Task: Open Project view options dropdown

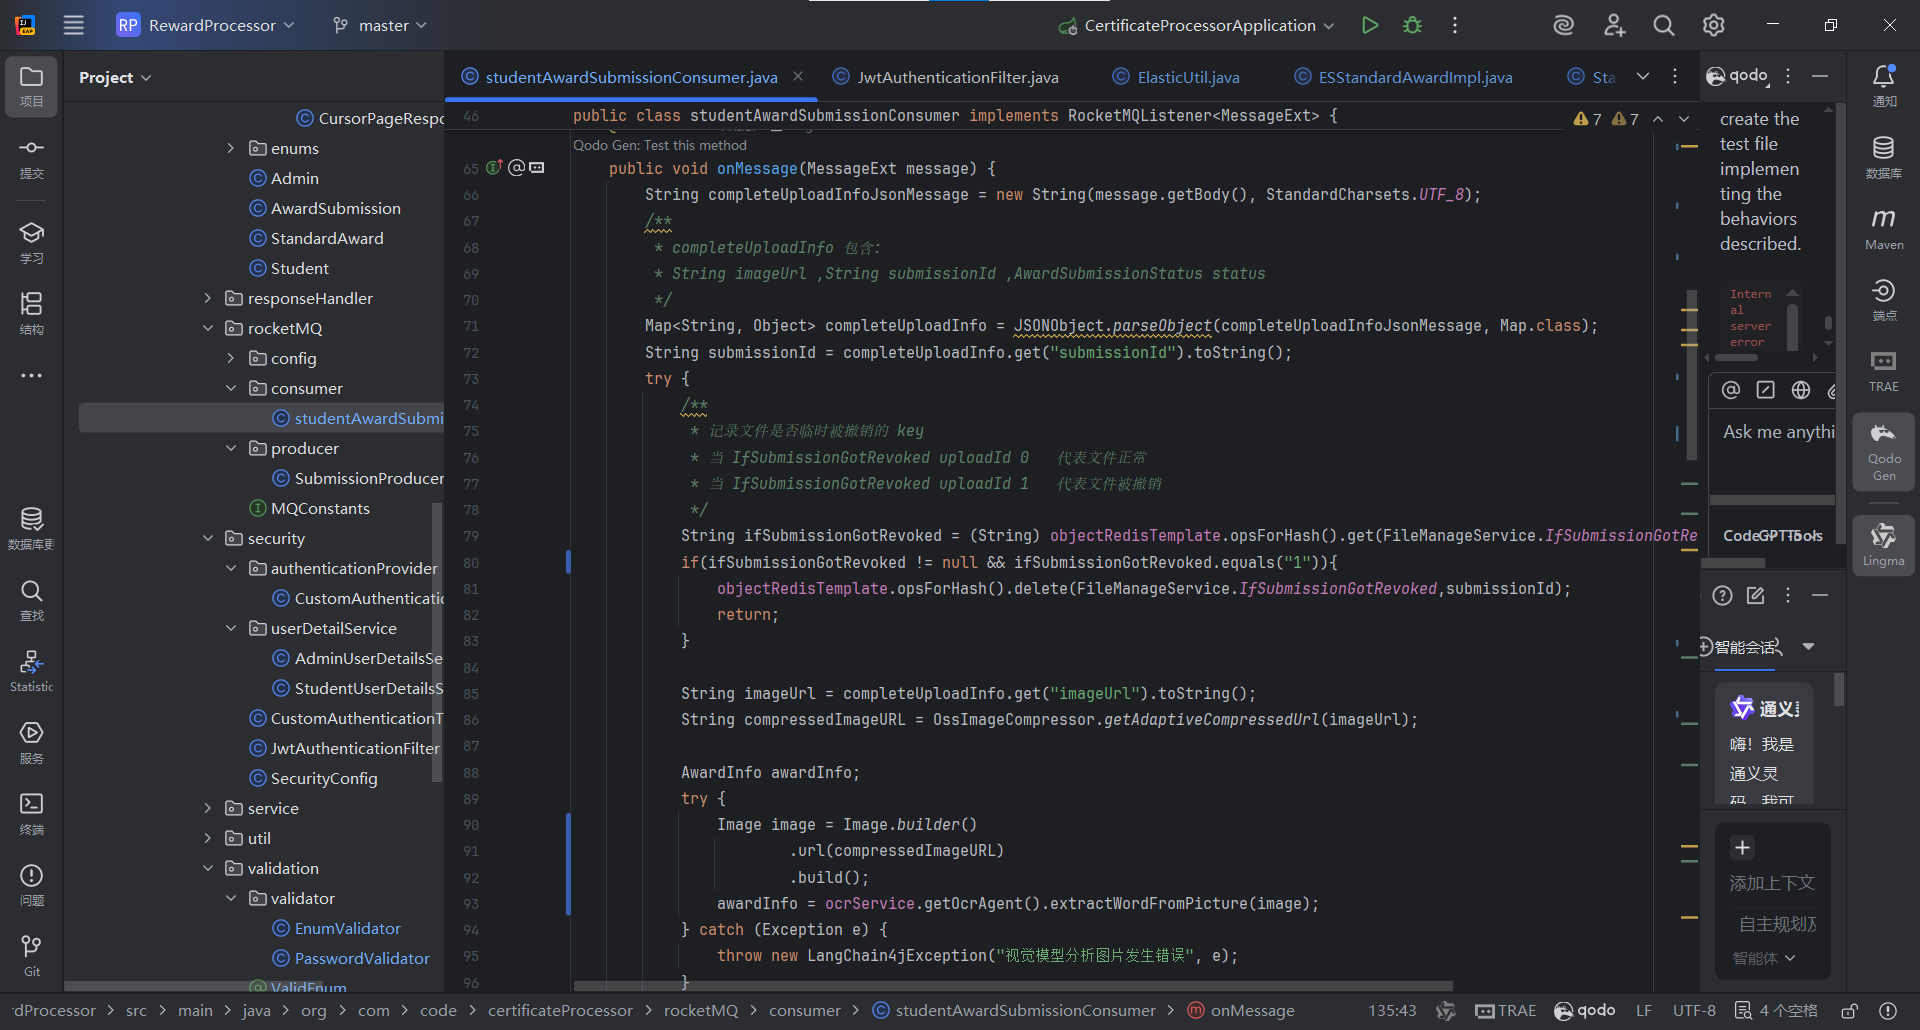Action: (x=115, y=77)
